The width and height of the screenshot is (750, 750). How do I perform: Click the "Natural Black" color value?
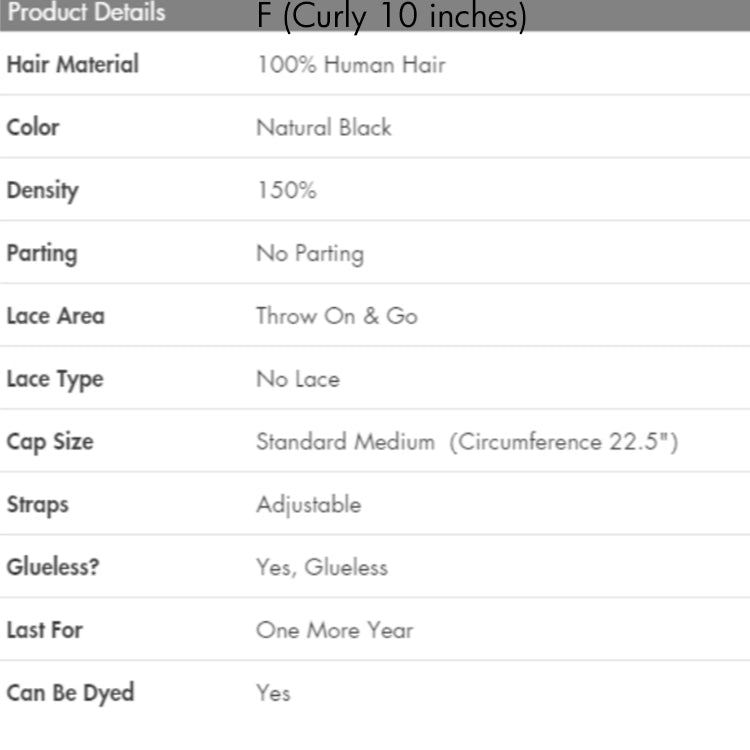pyautogui.click(x=324, y=127)
